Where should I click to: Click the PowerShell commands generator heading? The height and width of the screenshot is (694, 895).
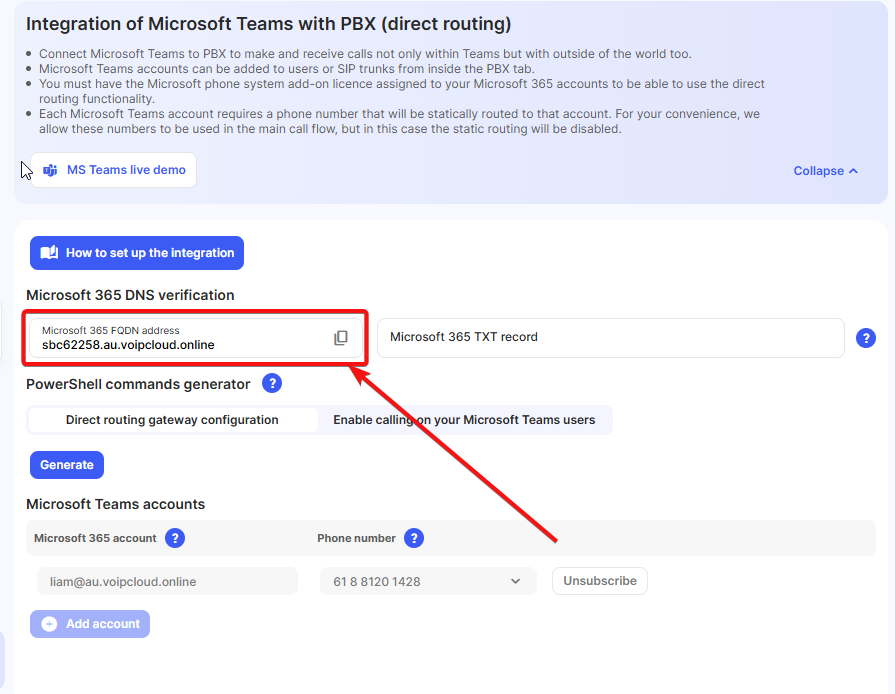[138, 384]
